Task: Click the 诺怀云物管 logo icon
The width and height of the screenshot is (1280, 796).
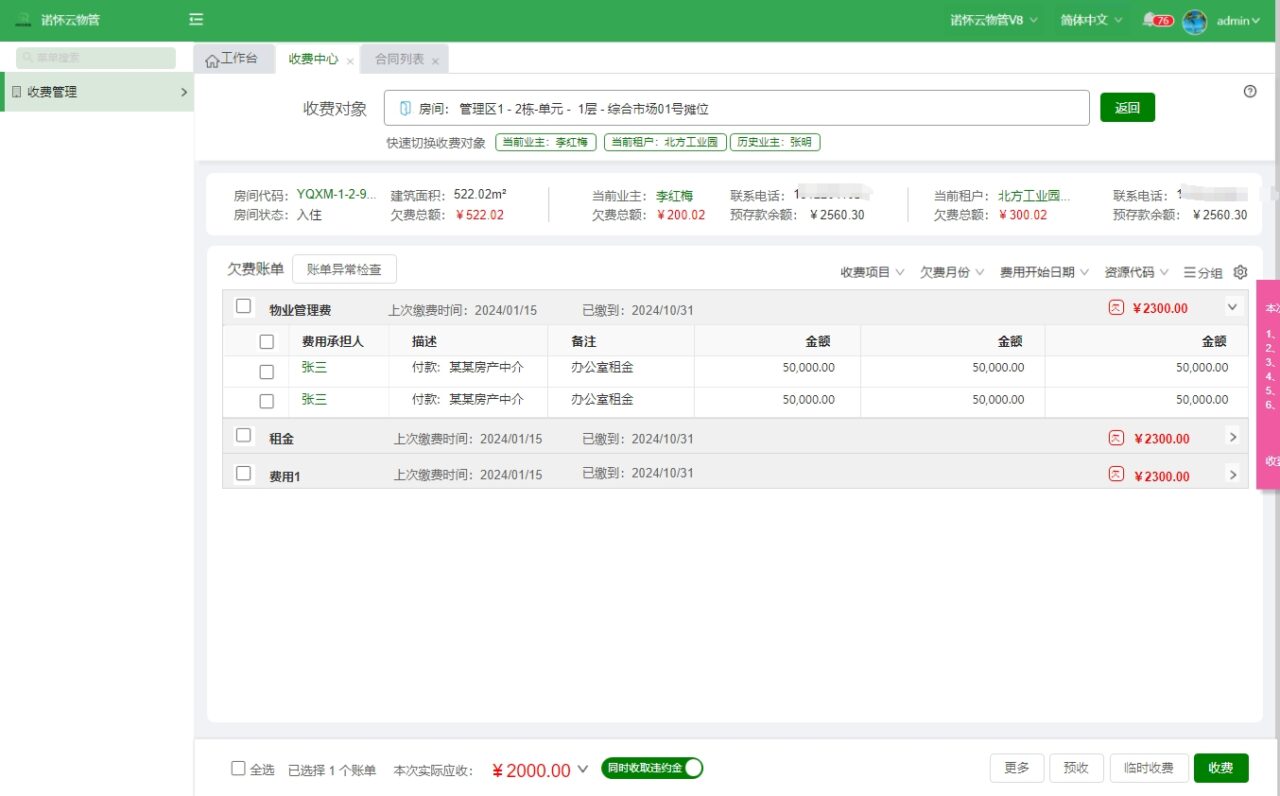Action: click(x=23, y=20)
